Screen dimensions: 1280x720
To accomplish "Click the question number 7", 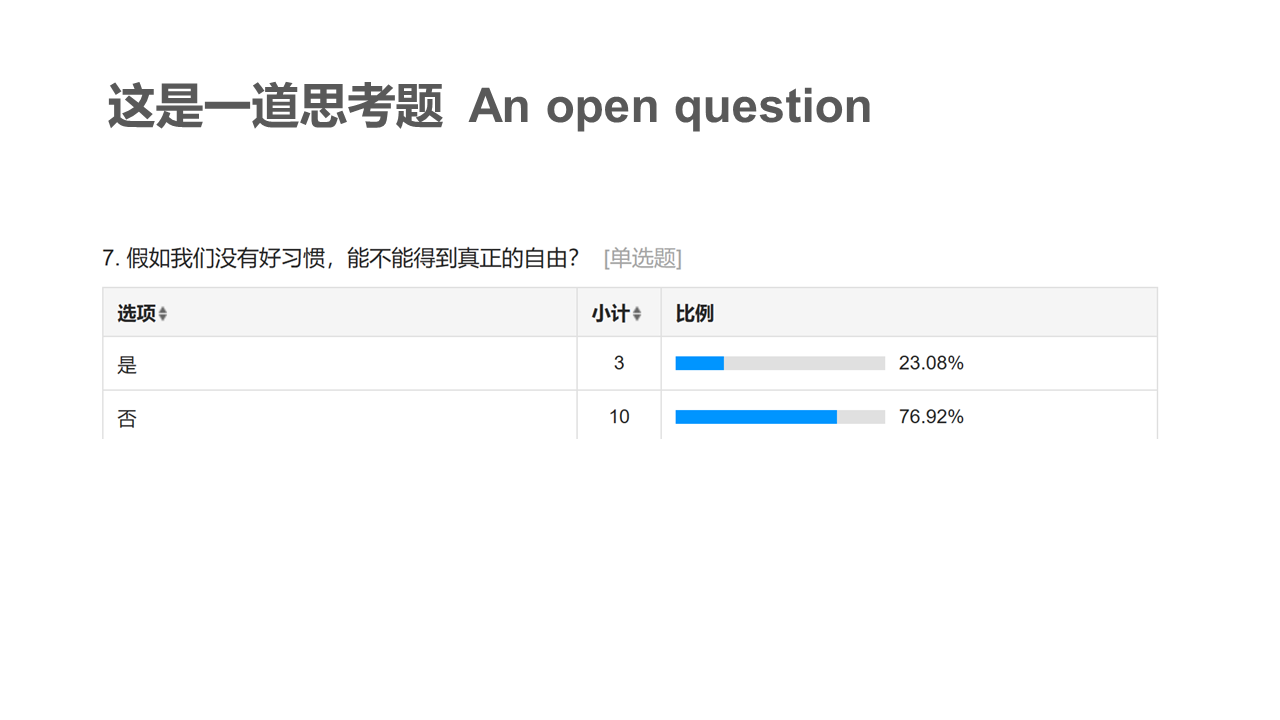I will [x=108, y=258].
